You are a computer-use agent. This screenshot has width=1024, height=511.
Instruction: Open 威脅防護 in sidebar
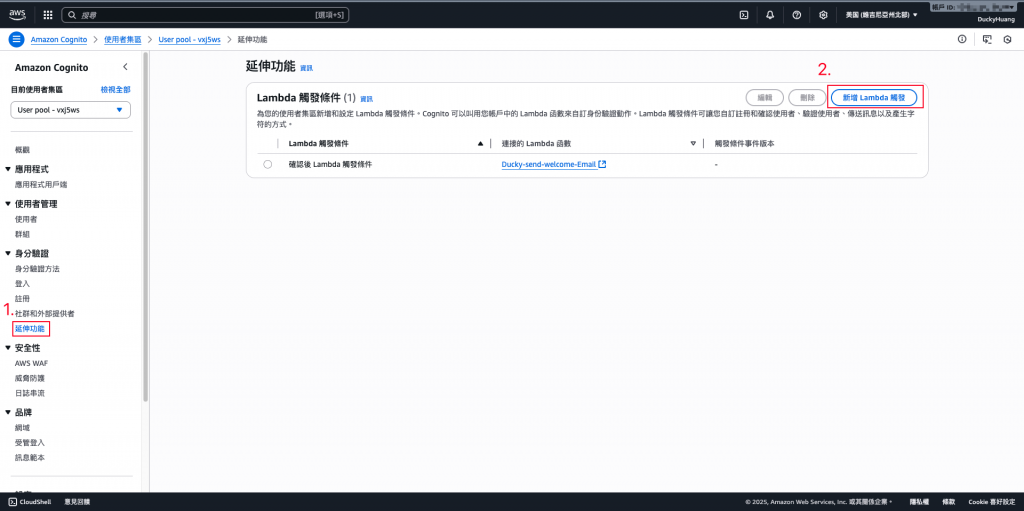tap(29, 378)
